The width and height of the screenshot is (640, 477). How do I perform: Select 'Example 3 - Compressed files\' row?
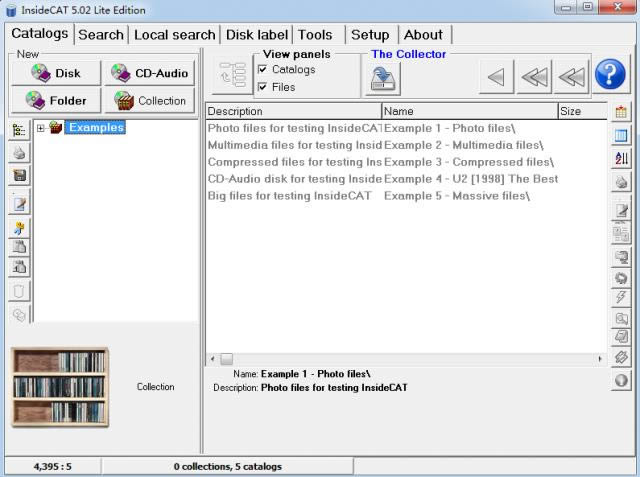click(x=406, y=162)
